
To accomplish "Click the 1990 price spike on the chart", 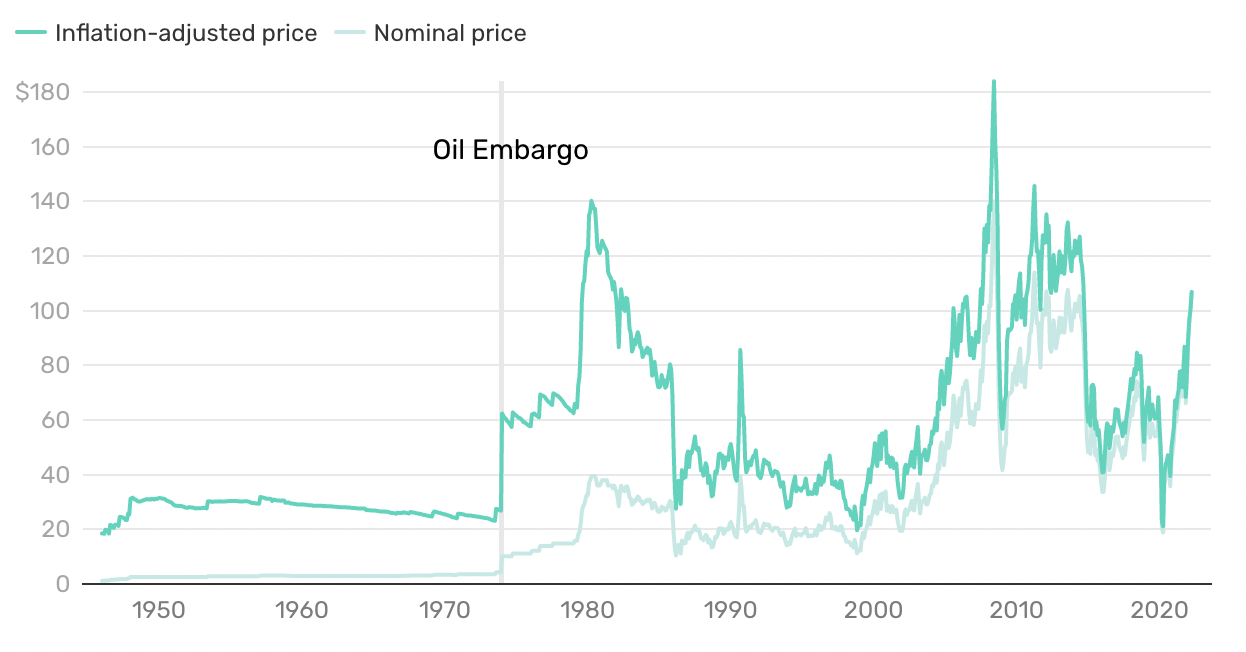I will tap(740, 350).
